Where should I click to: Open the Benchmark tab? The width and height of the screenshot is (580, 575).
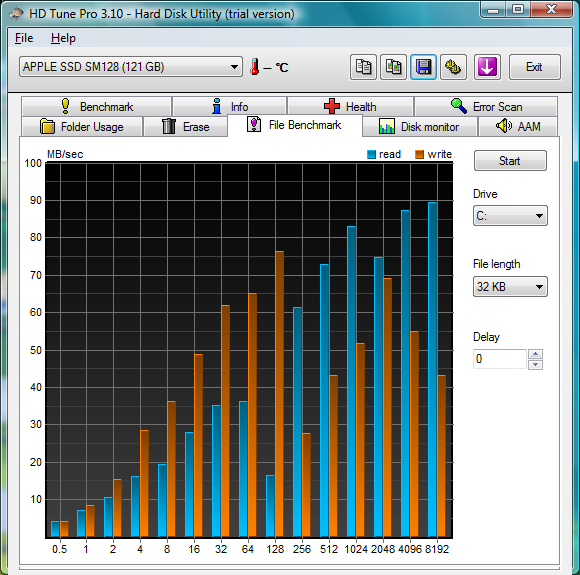coord(97,107)
